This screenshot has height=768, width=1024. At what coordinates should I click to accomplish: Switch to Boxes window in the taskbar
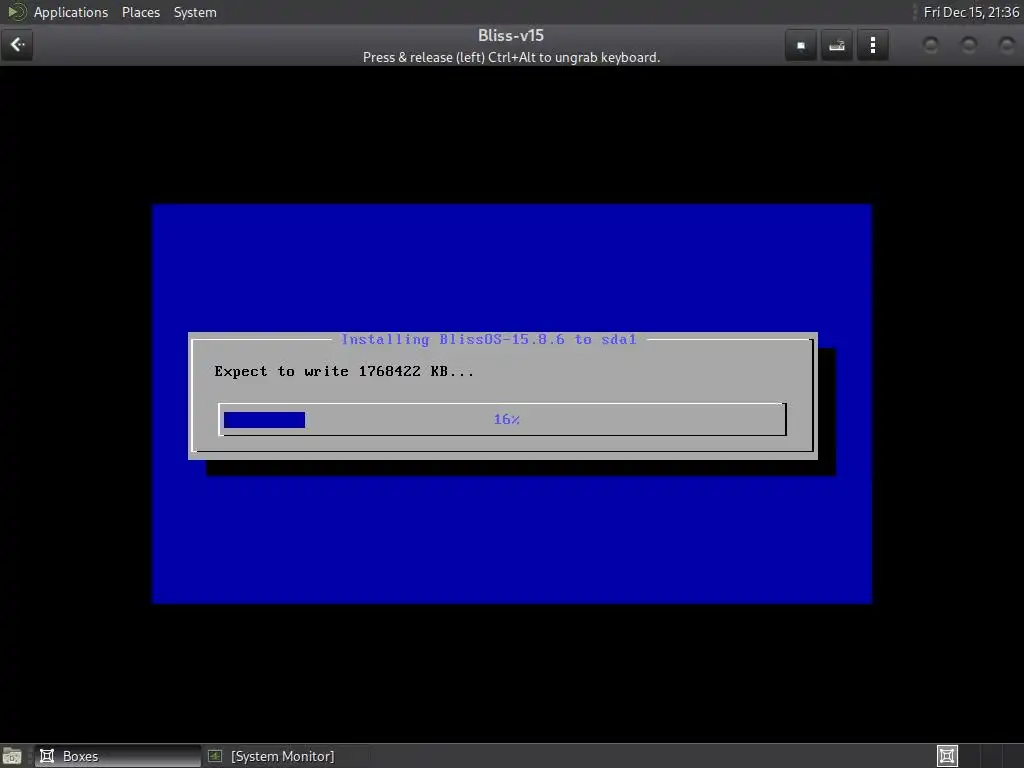click(x=118, y=756)
